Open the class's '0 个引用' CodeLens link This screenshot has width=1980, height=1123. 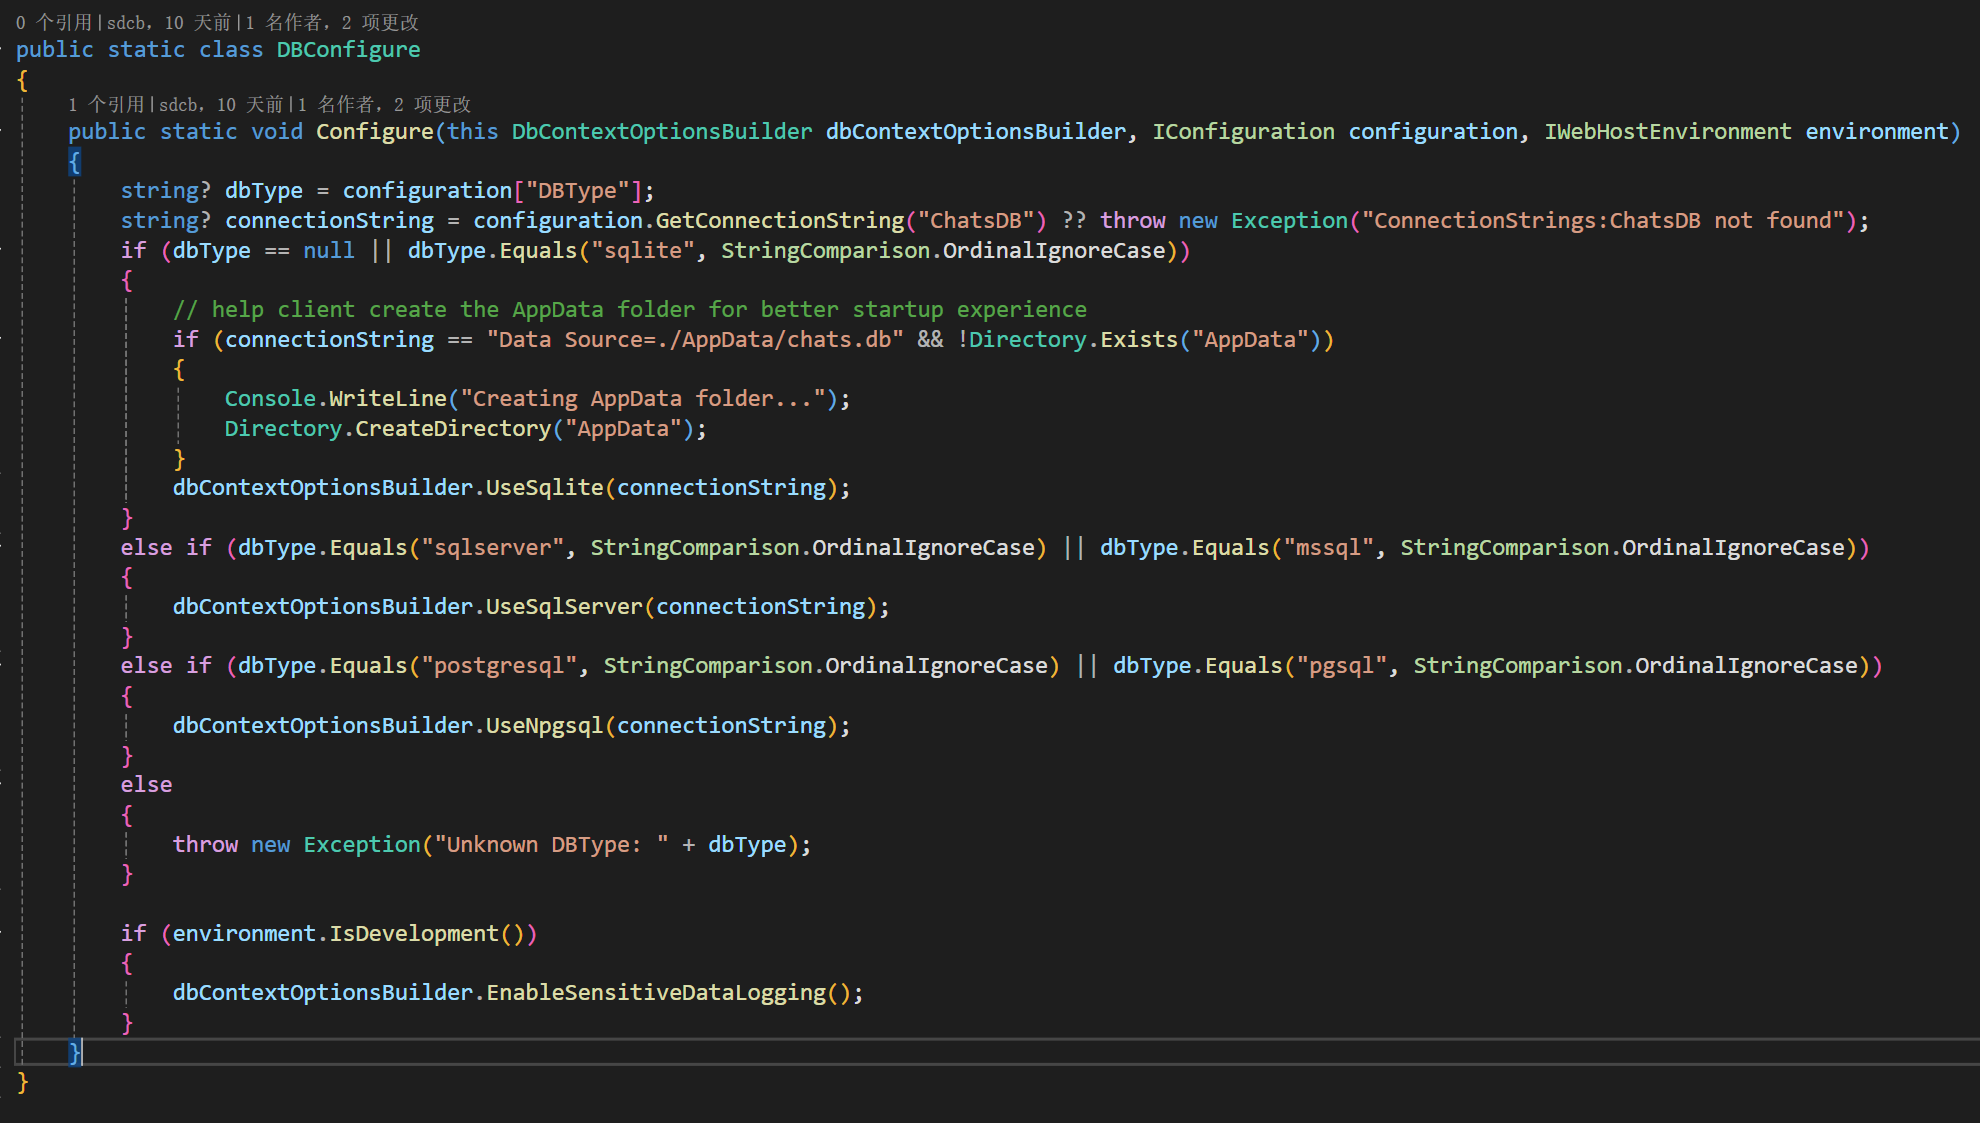coord(53,22)
